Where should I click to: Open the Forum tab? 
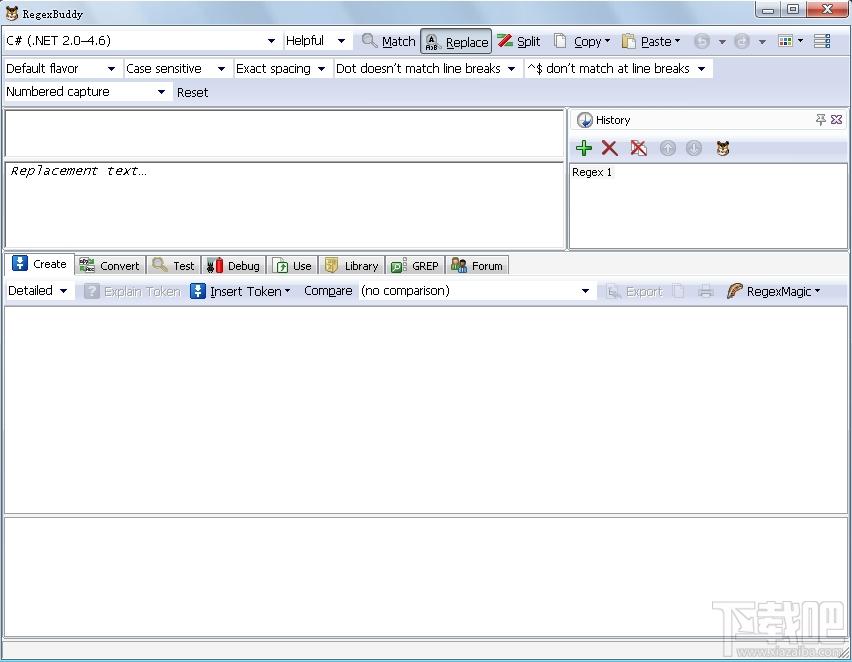(x=478, y=266)
